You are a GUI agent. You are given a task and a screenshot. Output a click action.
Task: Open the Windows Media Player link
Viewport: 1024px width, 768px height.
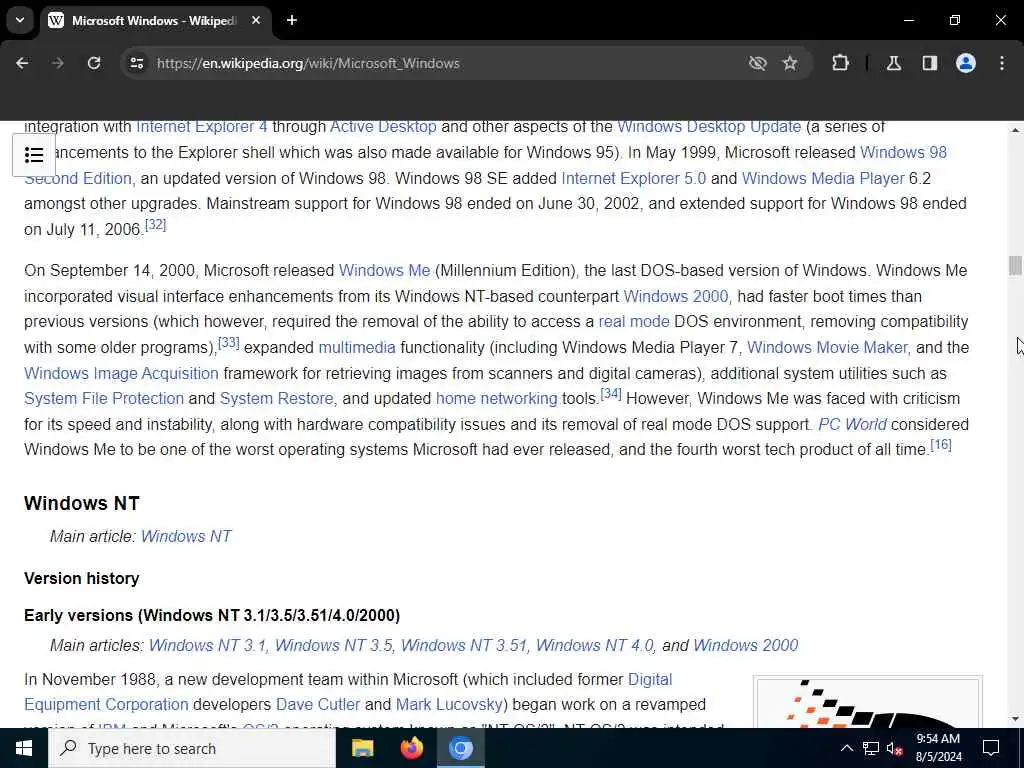coord(823,178)
